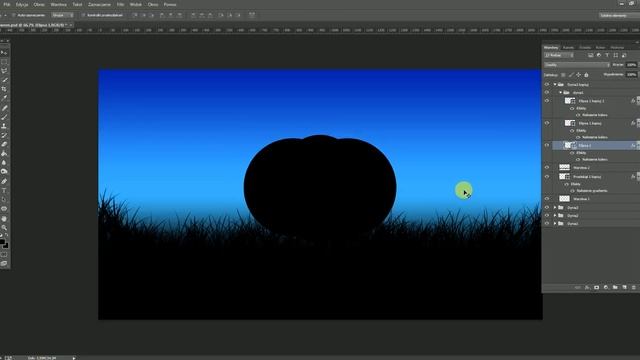Open the Plik menu
Screen dimensions: 640x360
coord(7,4)
